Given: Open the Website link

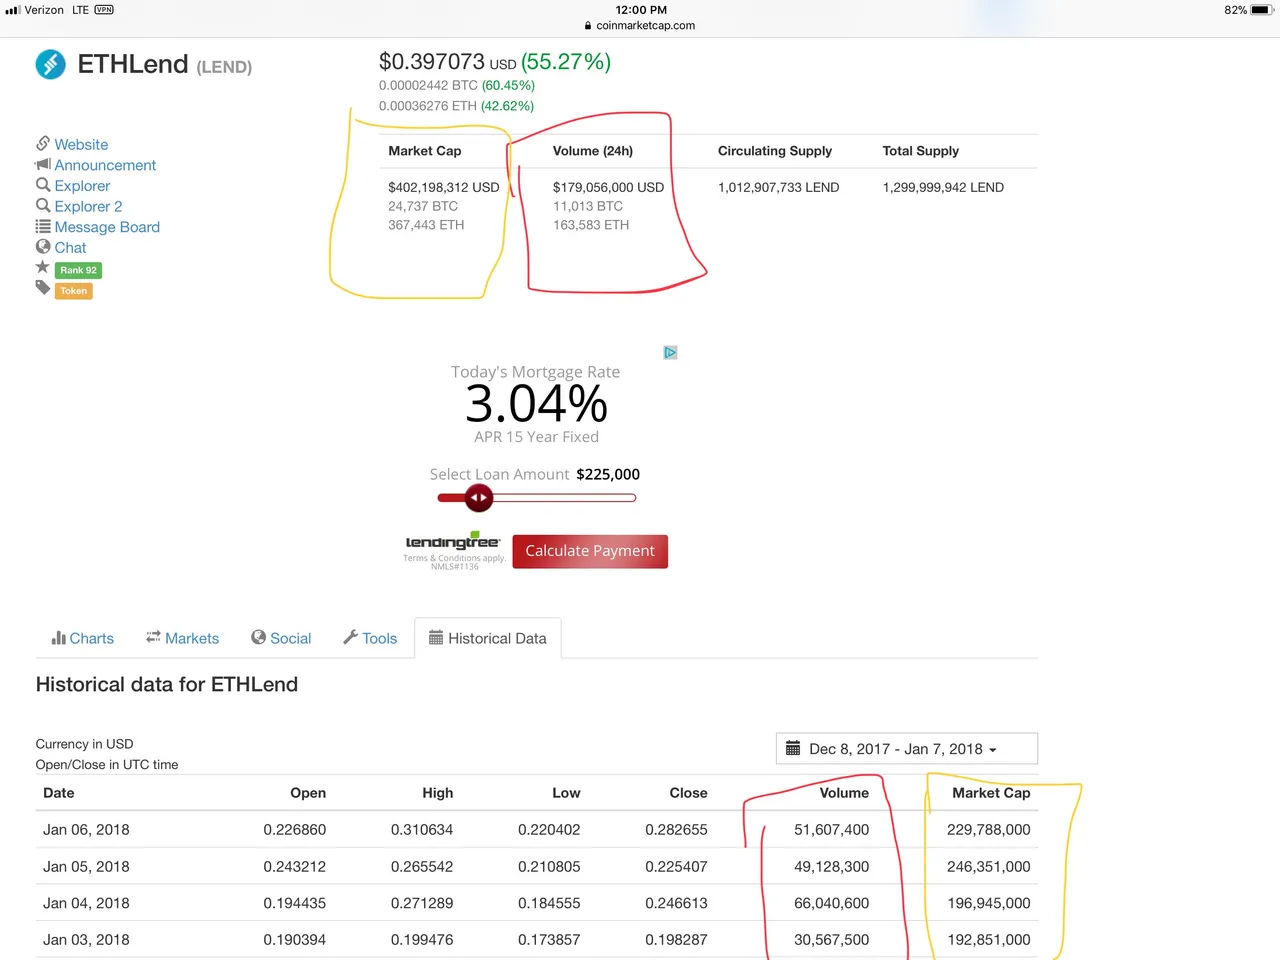Looking at the screenshot, I should [x=81, y=144].
